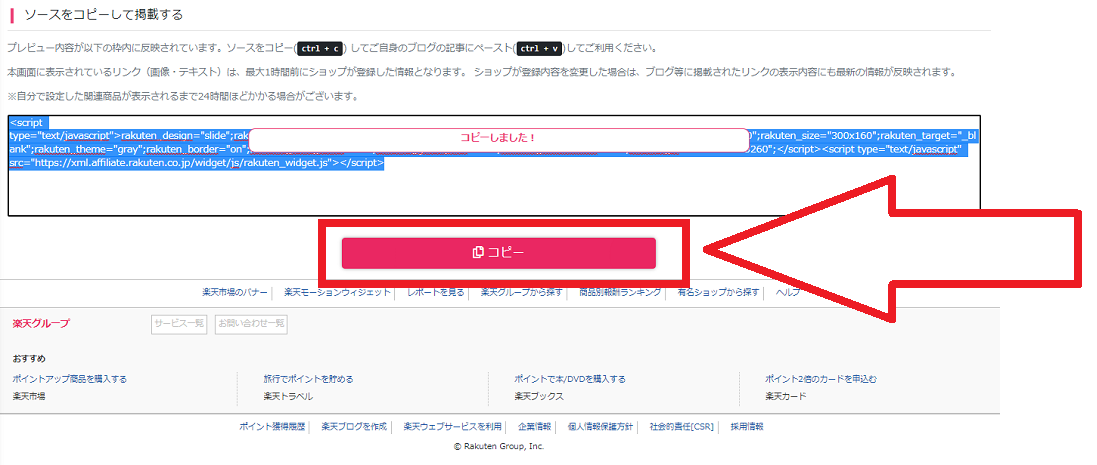Open 旅行でポイントを貯める link
The height and width of the screenshot is (465, 1097).
click(309, 379)
